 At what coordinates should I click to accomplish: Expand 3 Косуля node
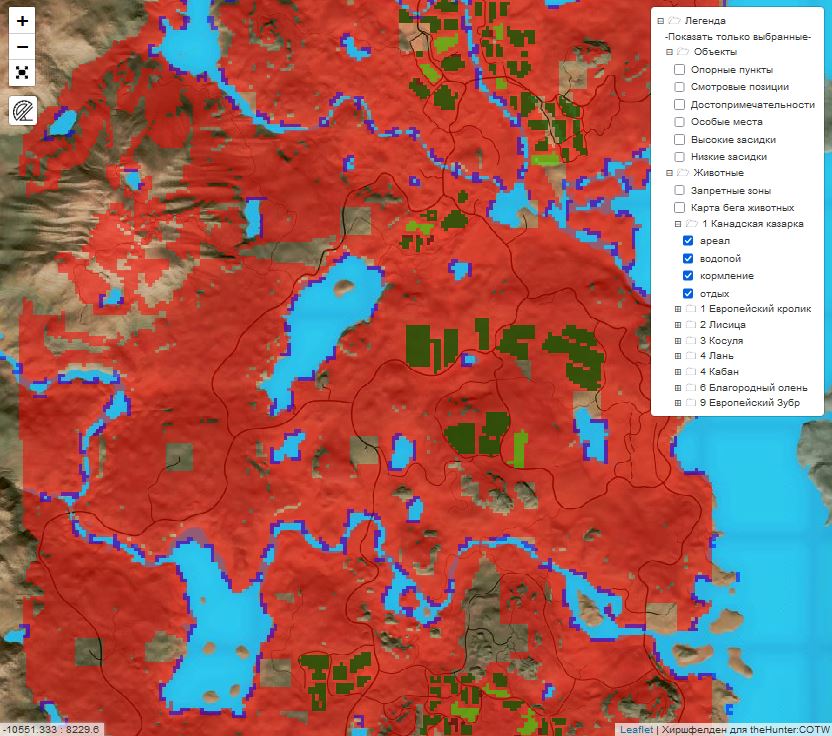(x=678, y=341)
